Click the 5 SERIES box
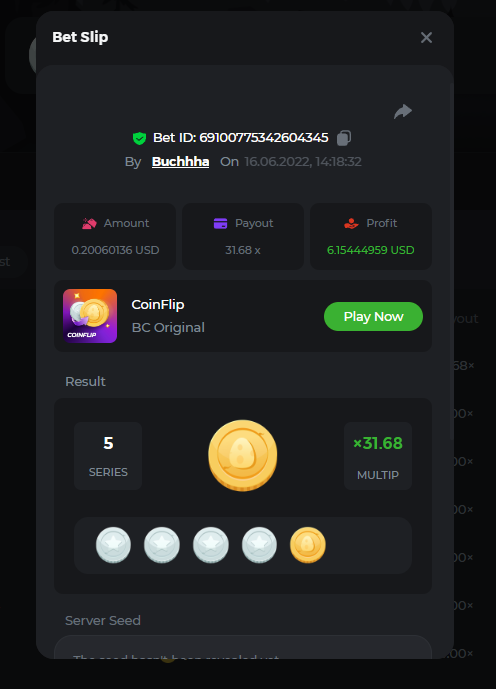The width and height of the screenshot is (496, 689). [108, 456]
